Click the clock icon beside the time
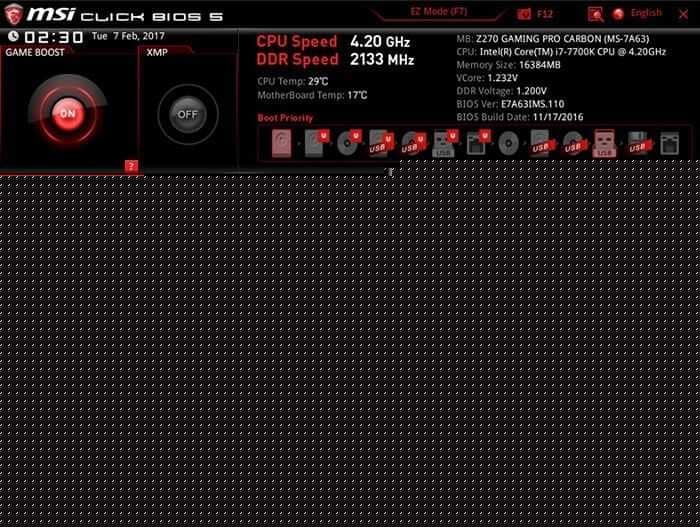700x527 pixels. point(13,36)
